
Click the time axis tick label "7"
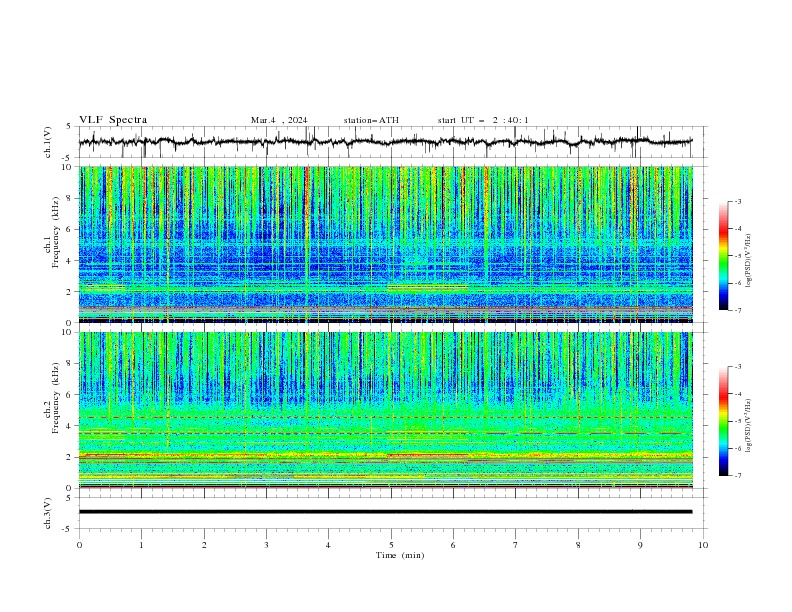(516, 545)
